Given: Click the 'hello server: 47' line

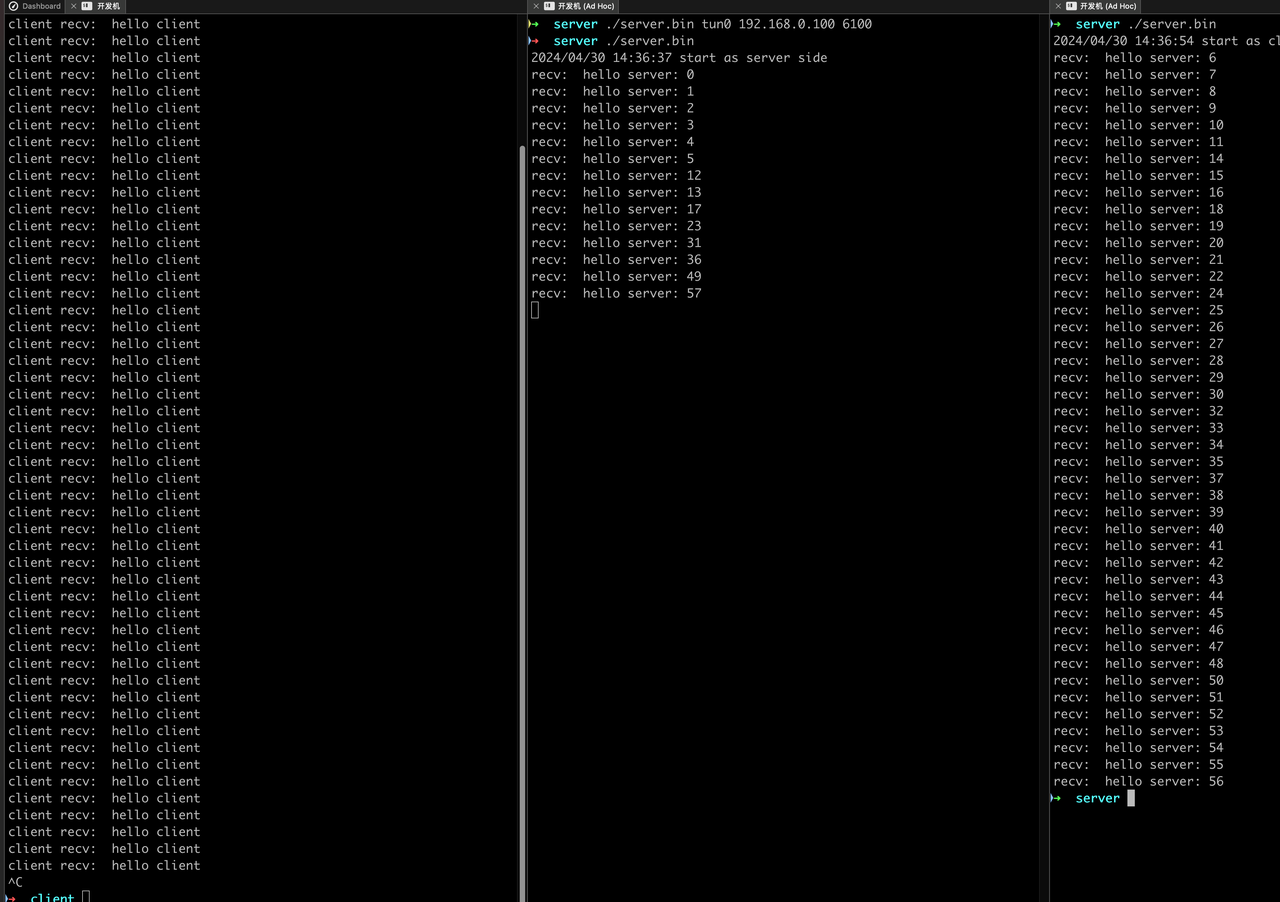Looking at the screenshot, I should pos(1138,647).
